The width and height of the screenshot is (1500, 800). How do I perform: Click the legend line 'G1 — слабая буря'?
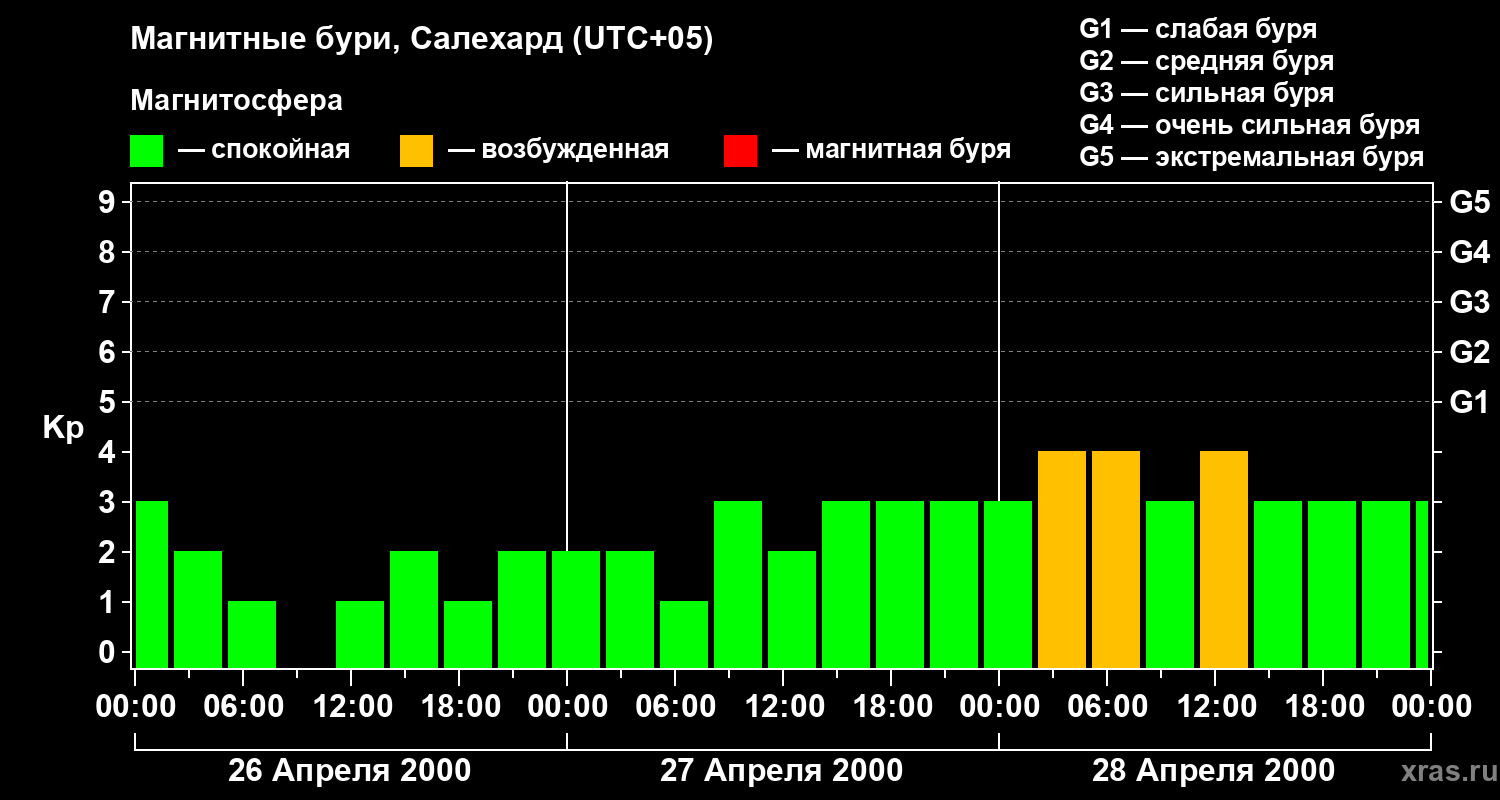pos(1198,29)
